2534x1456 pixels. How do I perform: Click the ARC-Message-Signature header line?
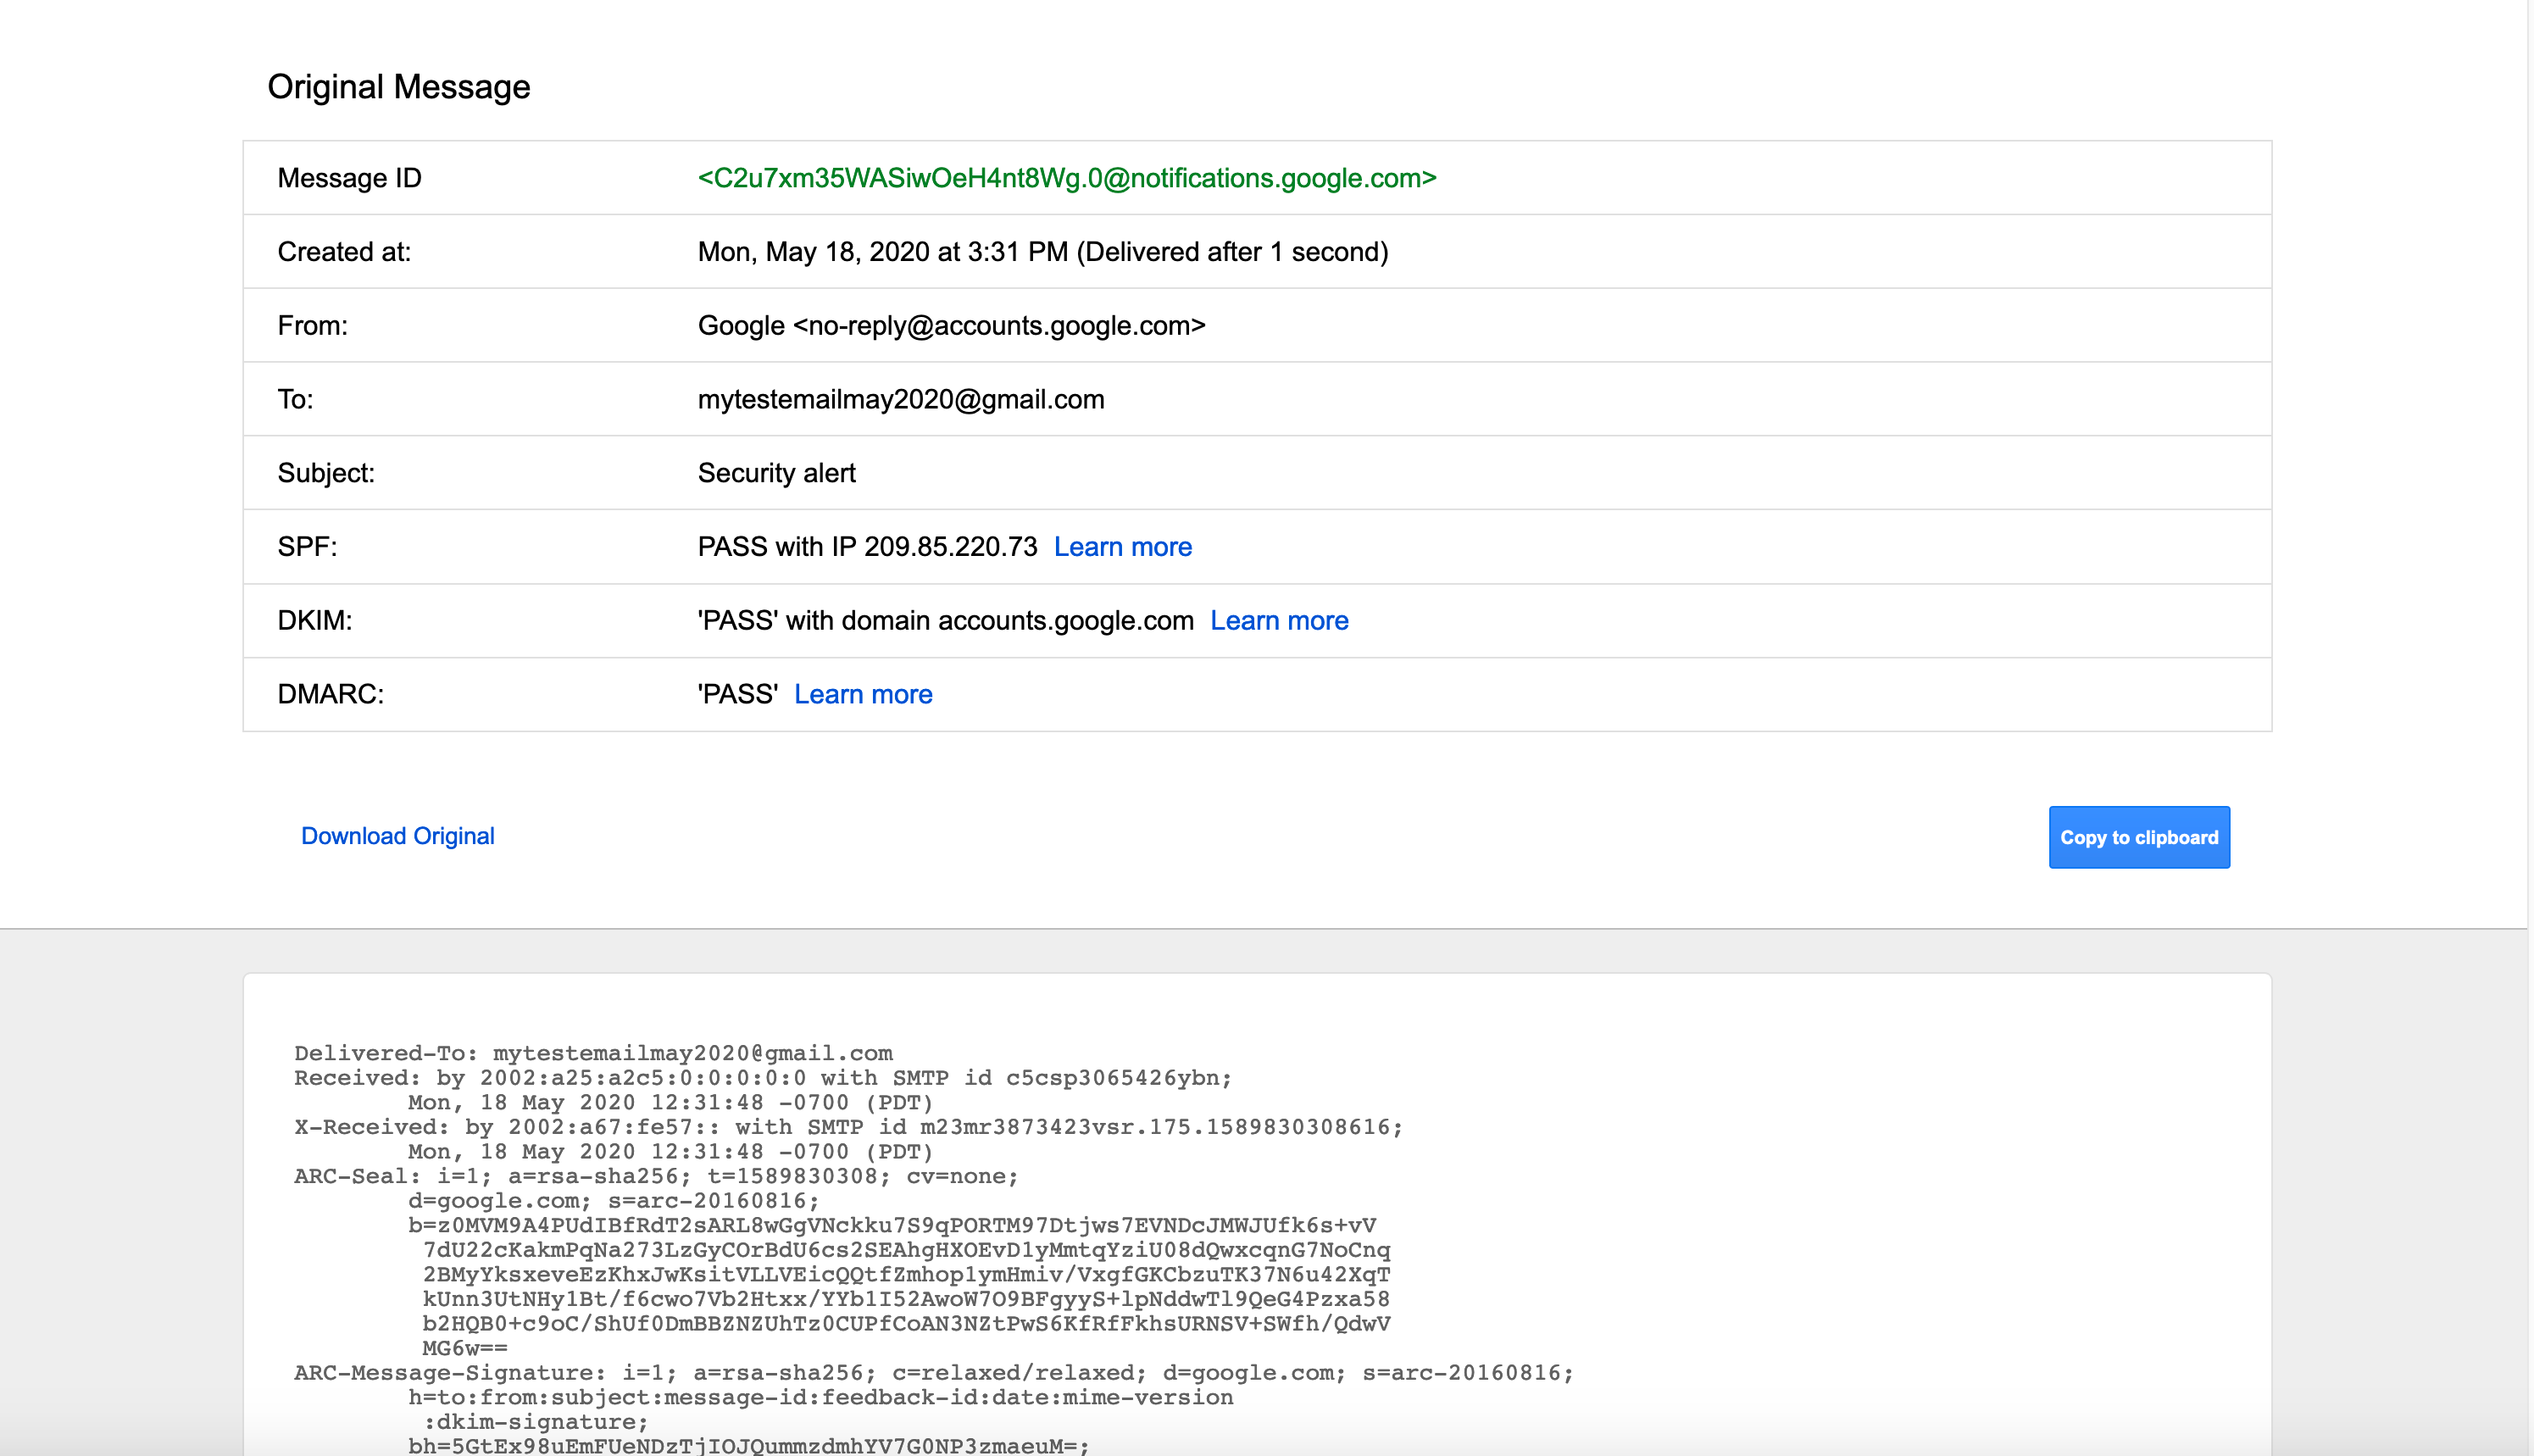(932, 1373)
